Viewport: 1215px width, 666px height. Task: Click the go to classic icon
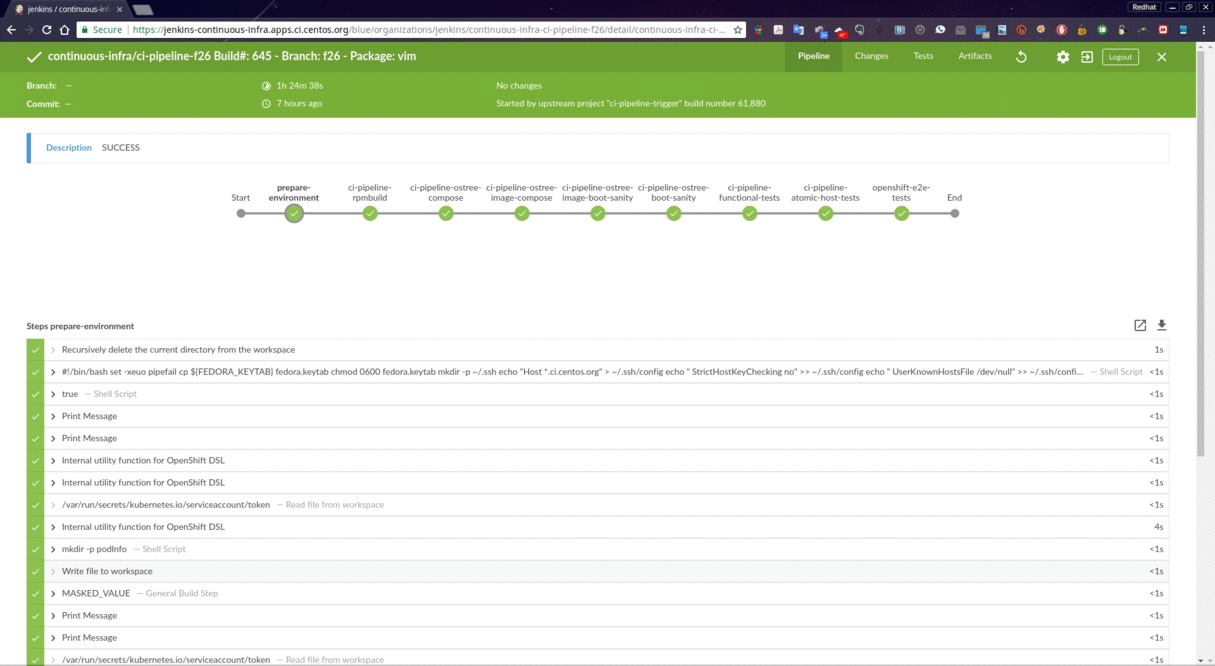1087,57
